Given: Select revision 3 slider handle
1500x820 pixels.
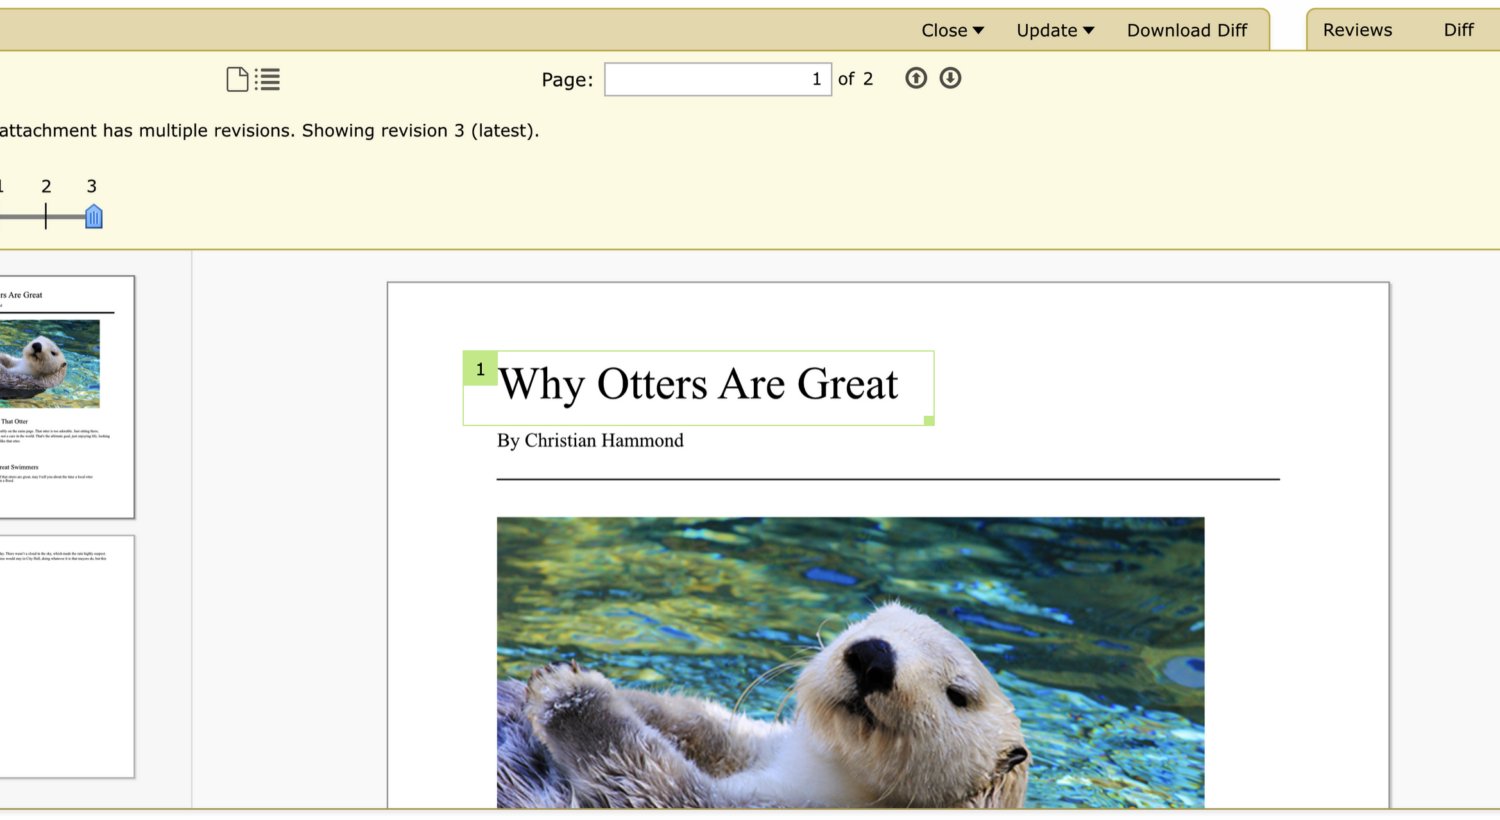Looking at the screenshot, I should 94,216.
